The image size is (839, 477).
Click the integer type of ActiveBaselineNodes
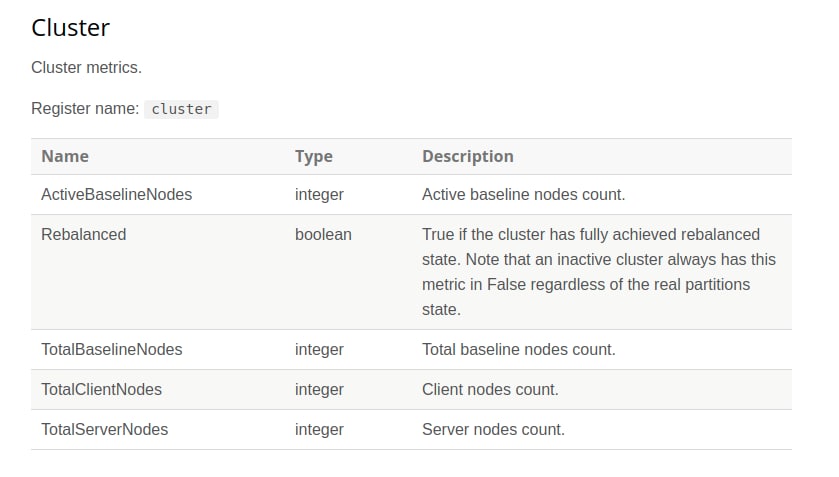(x=319, y=194)
